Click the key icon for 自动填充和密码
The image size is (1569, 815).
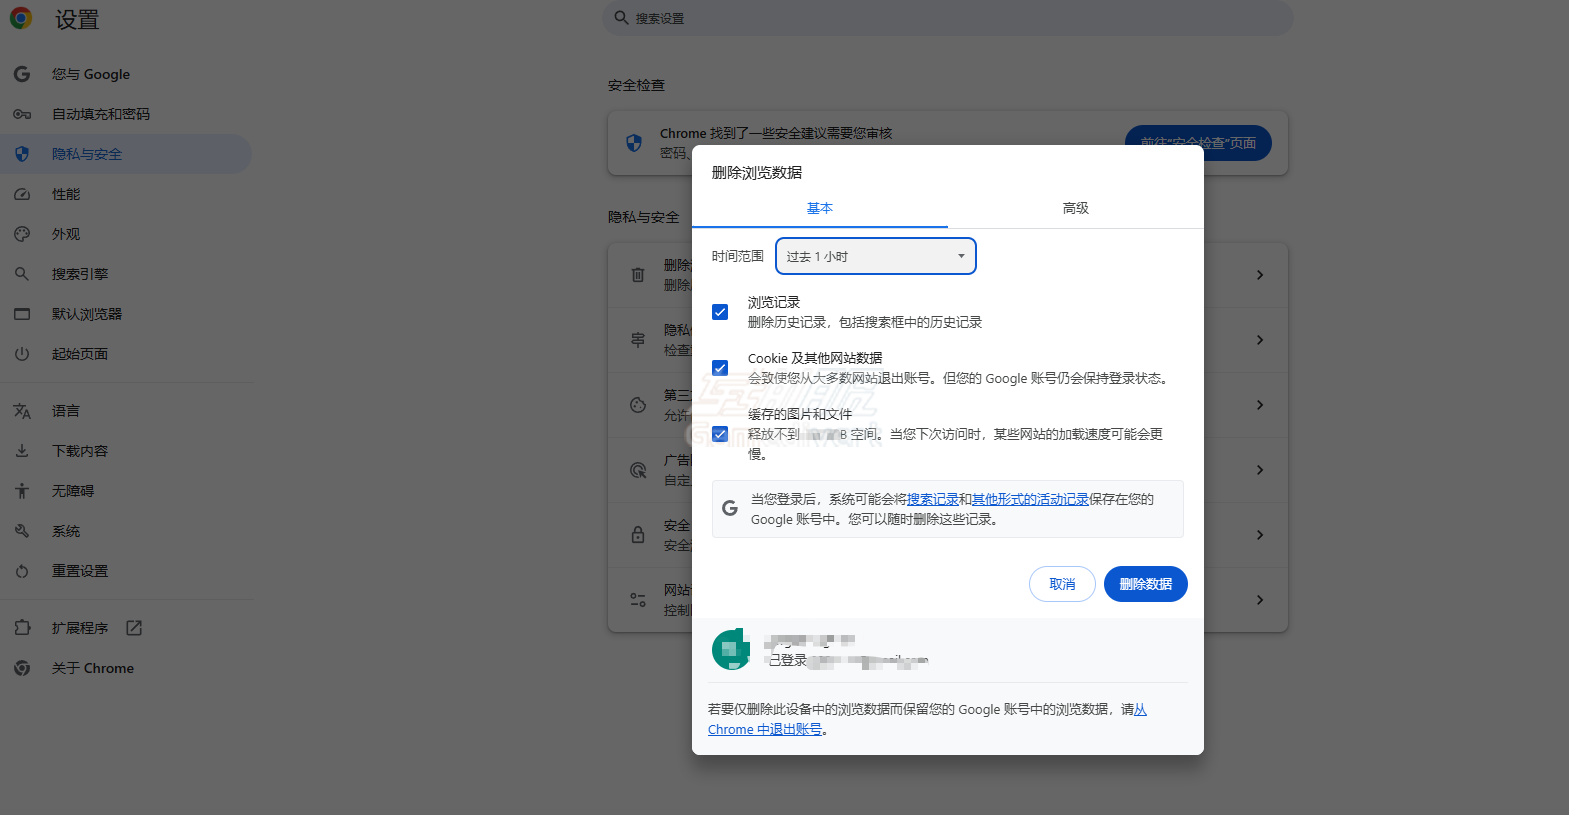coord(22,114)
